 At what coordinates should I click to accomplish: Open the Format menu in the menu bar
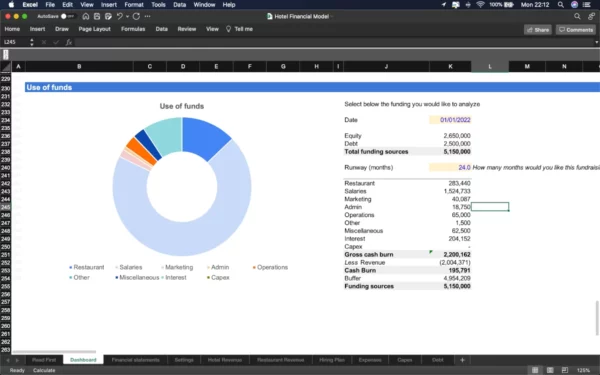coord(134,5)
